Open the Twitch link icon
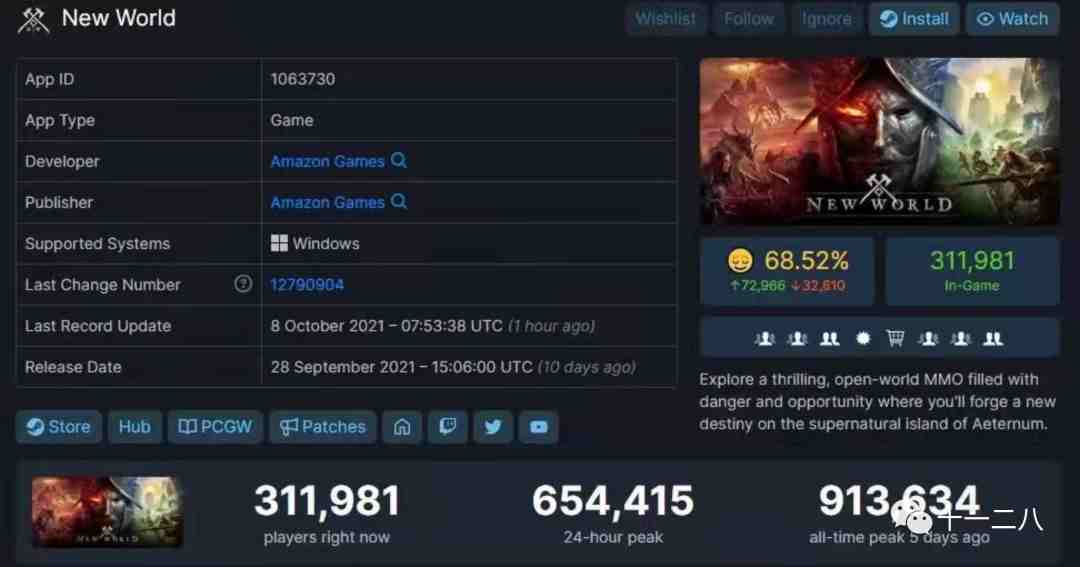 pos(448,427)
